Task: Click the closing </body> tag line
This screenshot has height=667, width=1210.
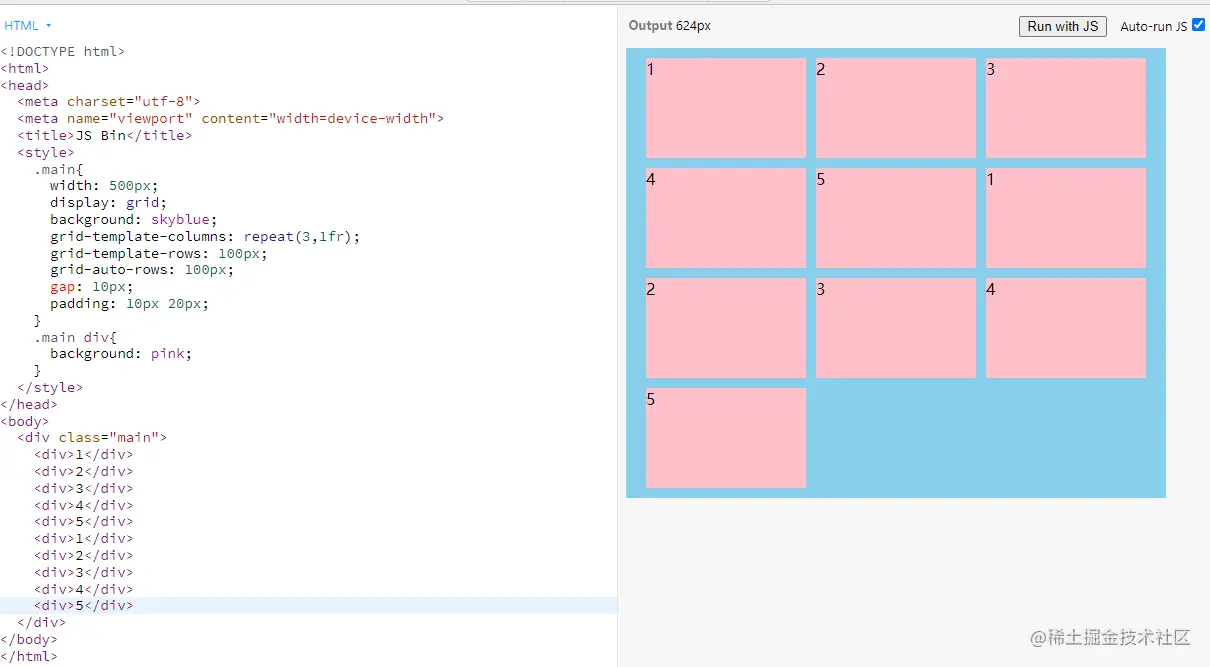Action: (x=29, y=639)
